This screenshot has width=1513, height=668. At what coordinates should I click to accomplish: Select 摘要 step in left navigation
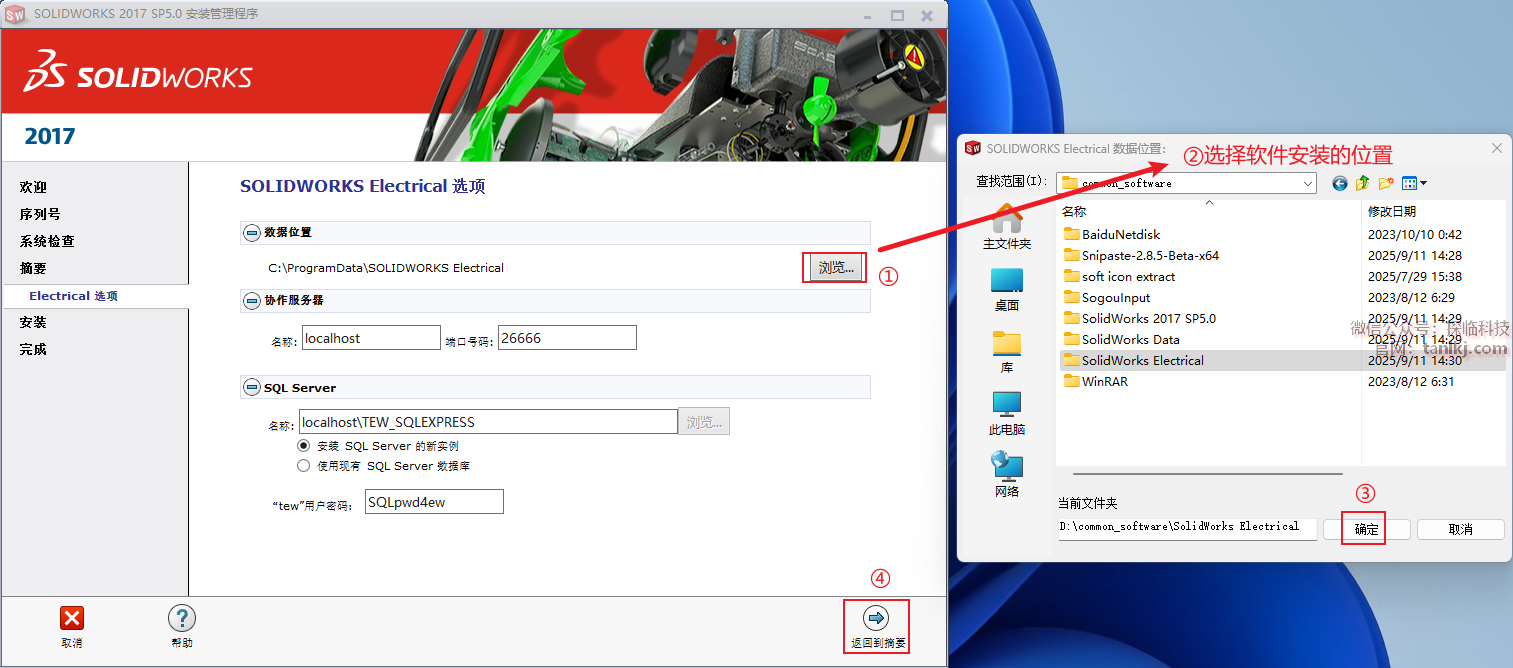click(33, 268)
